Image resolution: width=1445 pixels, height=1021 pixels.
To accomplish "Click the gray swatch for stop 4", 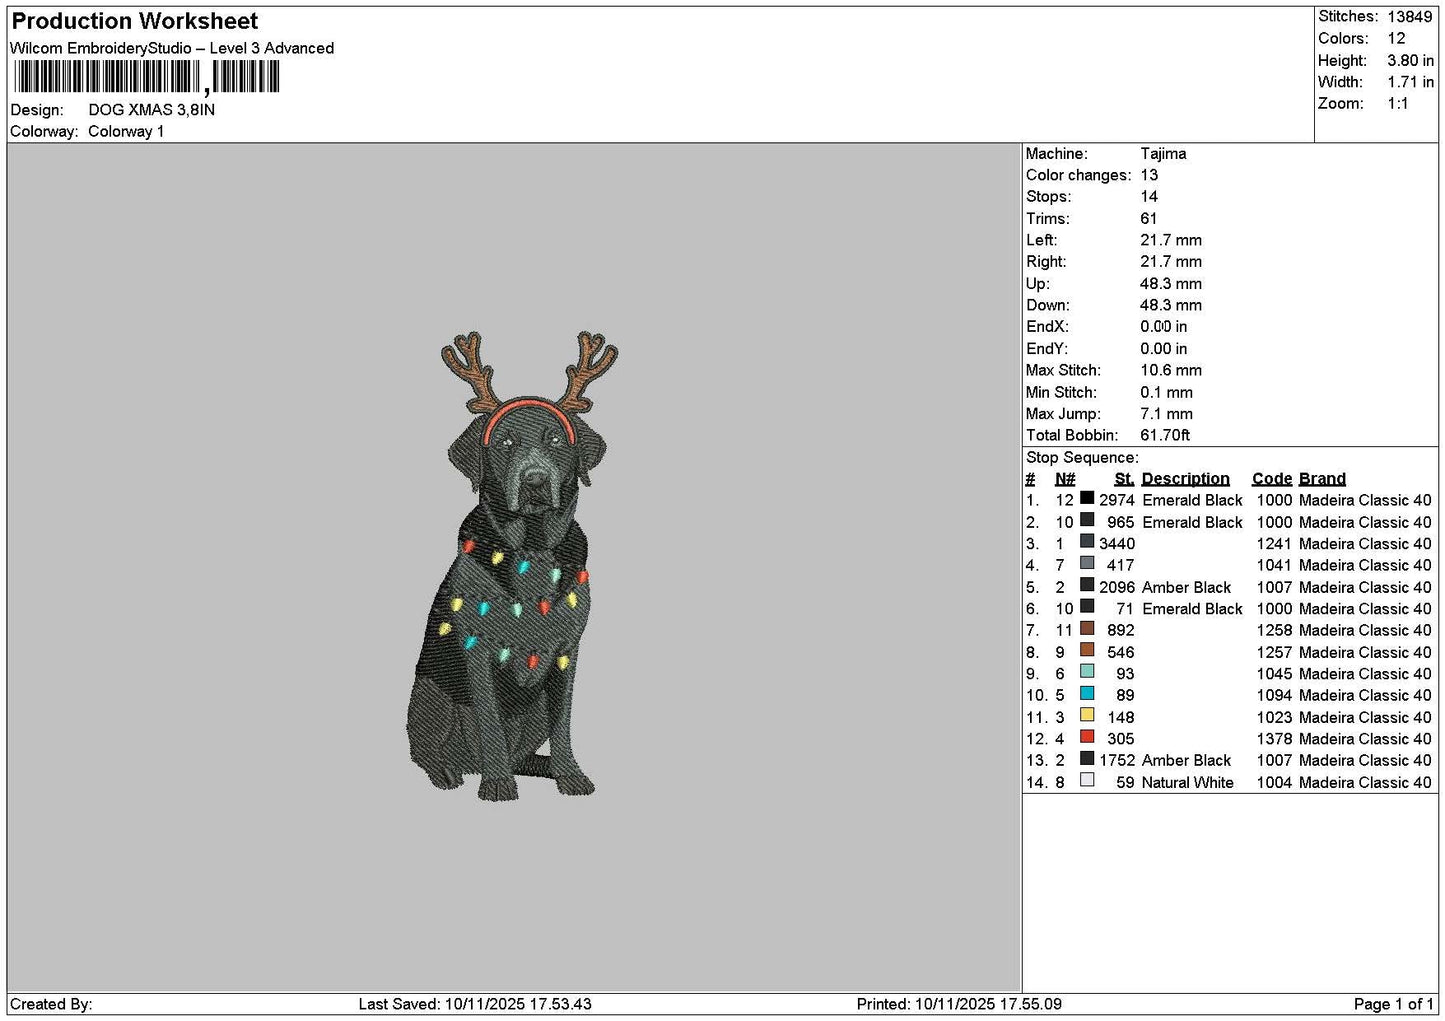I will coord(1087,563).
